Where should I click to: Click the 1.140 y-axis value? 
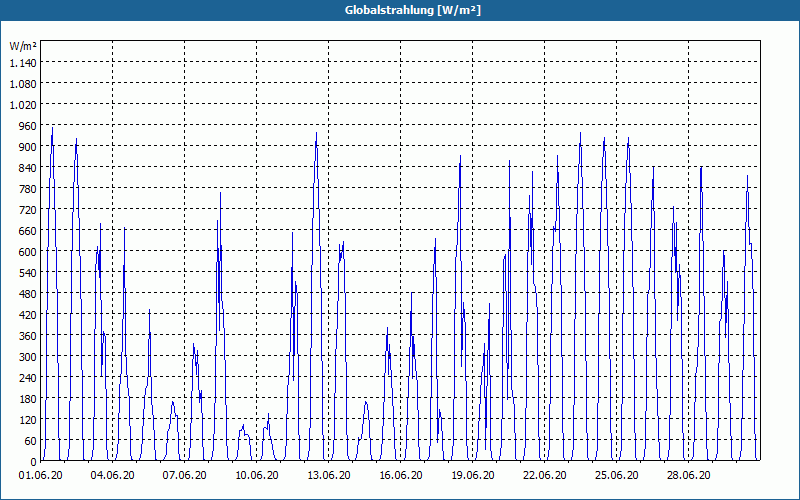tap(23, 62)
